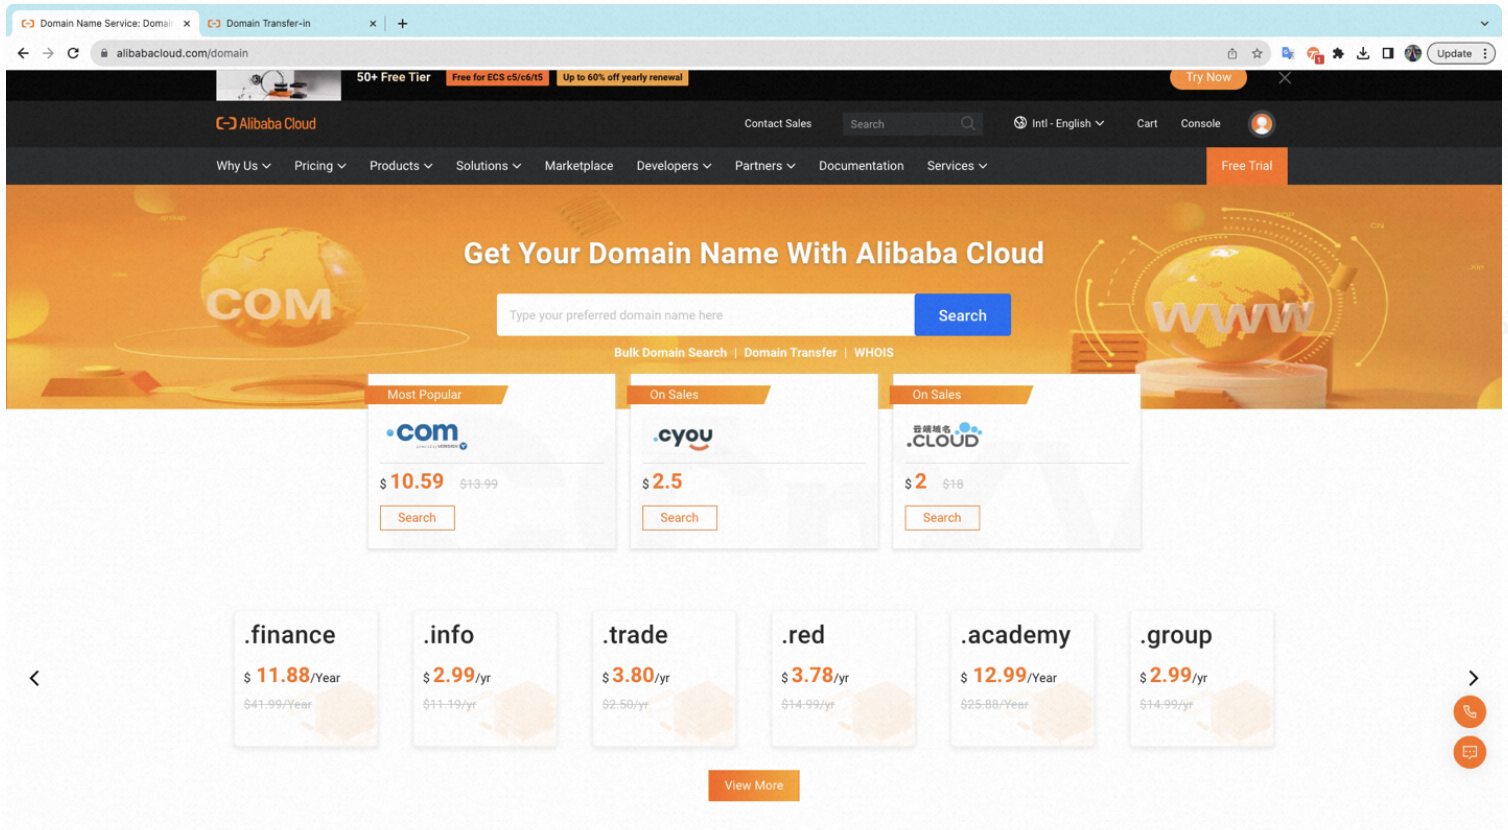Close the Domain Name Service tab
This screenshot has width=1508, height=830.
(186, 23)
